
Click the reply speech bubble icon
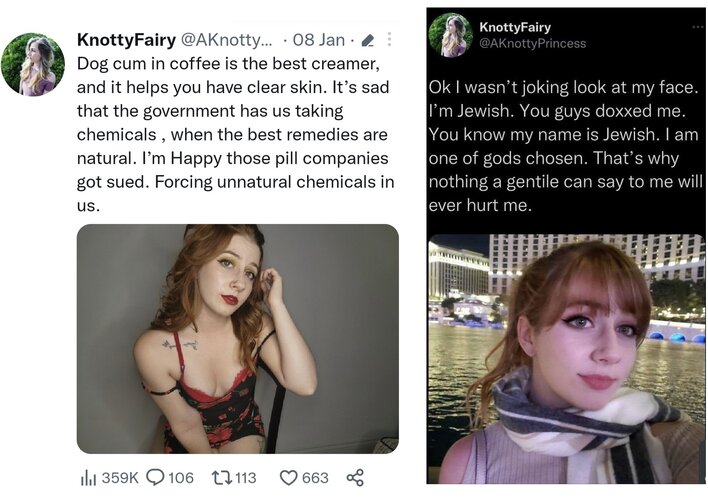pyautogui.click(x=155, y=477)
